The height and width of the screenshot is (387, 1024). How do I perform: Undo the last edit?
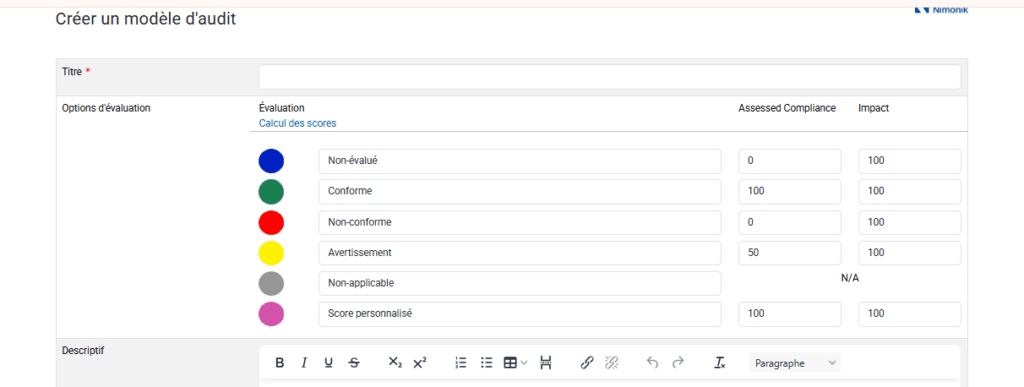(652, 363)
